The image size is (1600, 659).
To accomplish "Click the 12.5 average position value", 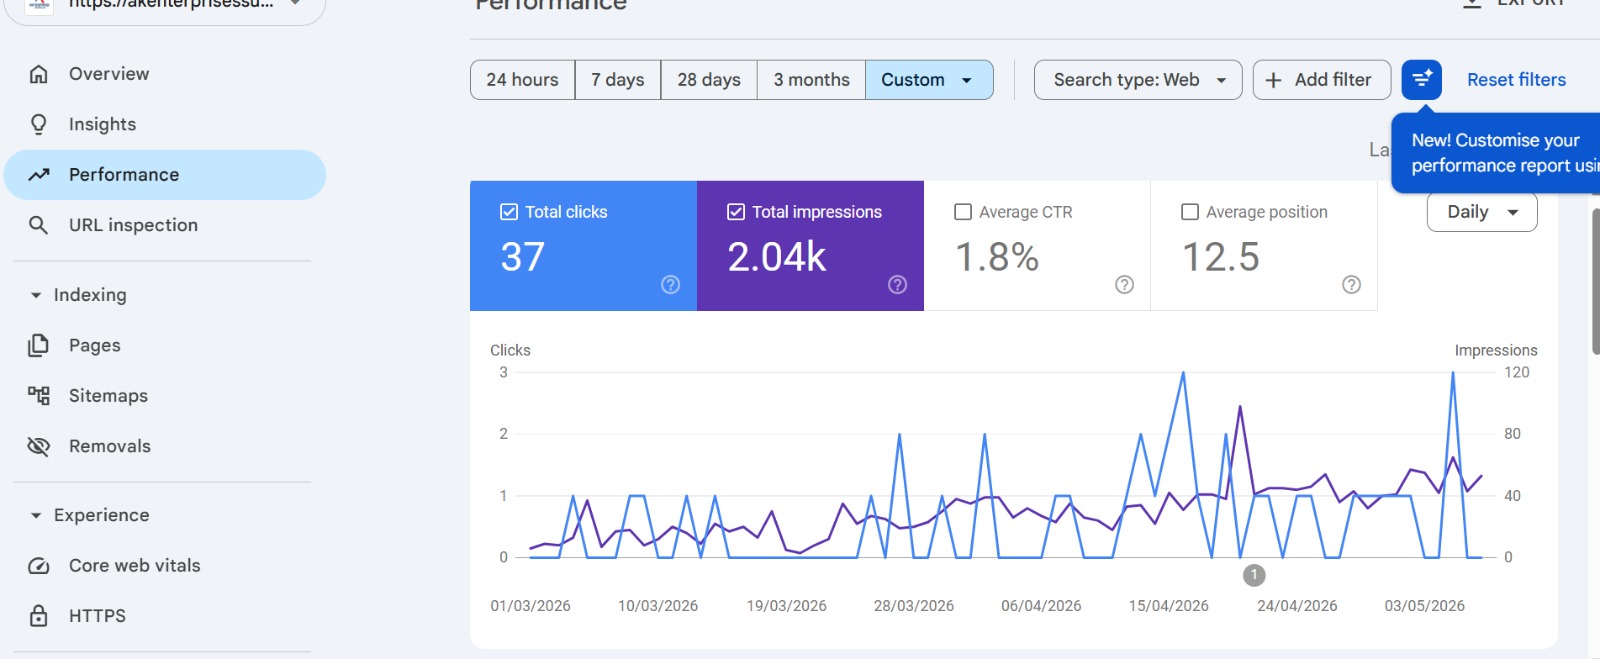I will pyautogui.click(x=1221, y=257).
